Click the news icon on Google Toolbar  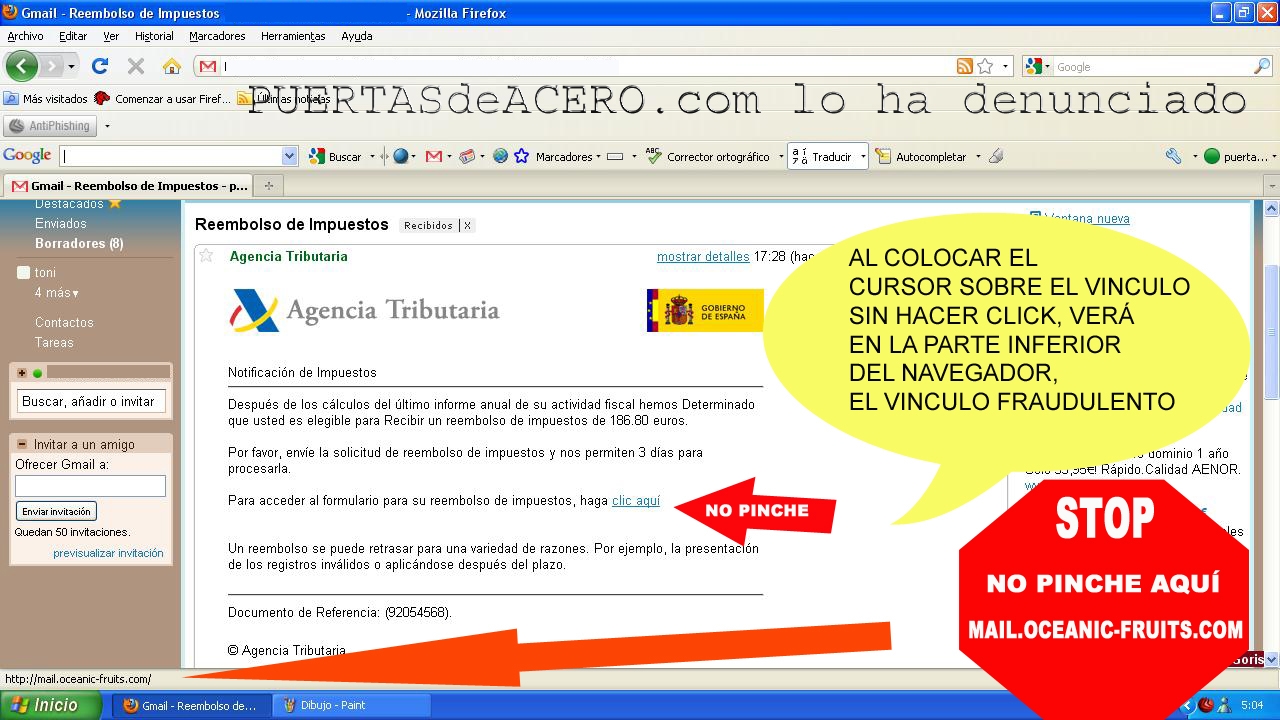[x=467, y=156]
